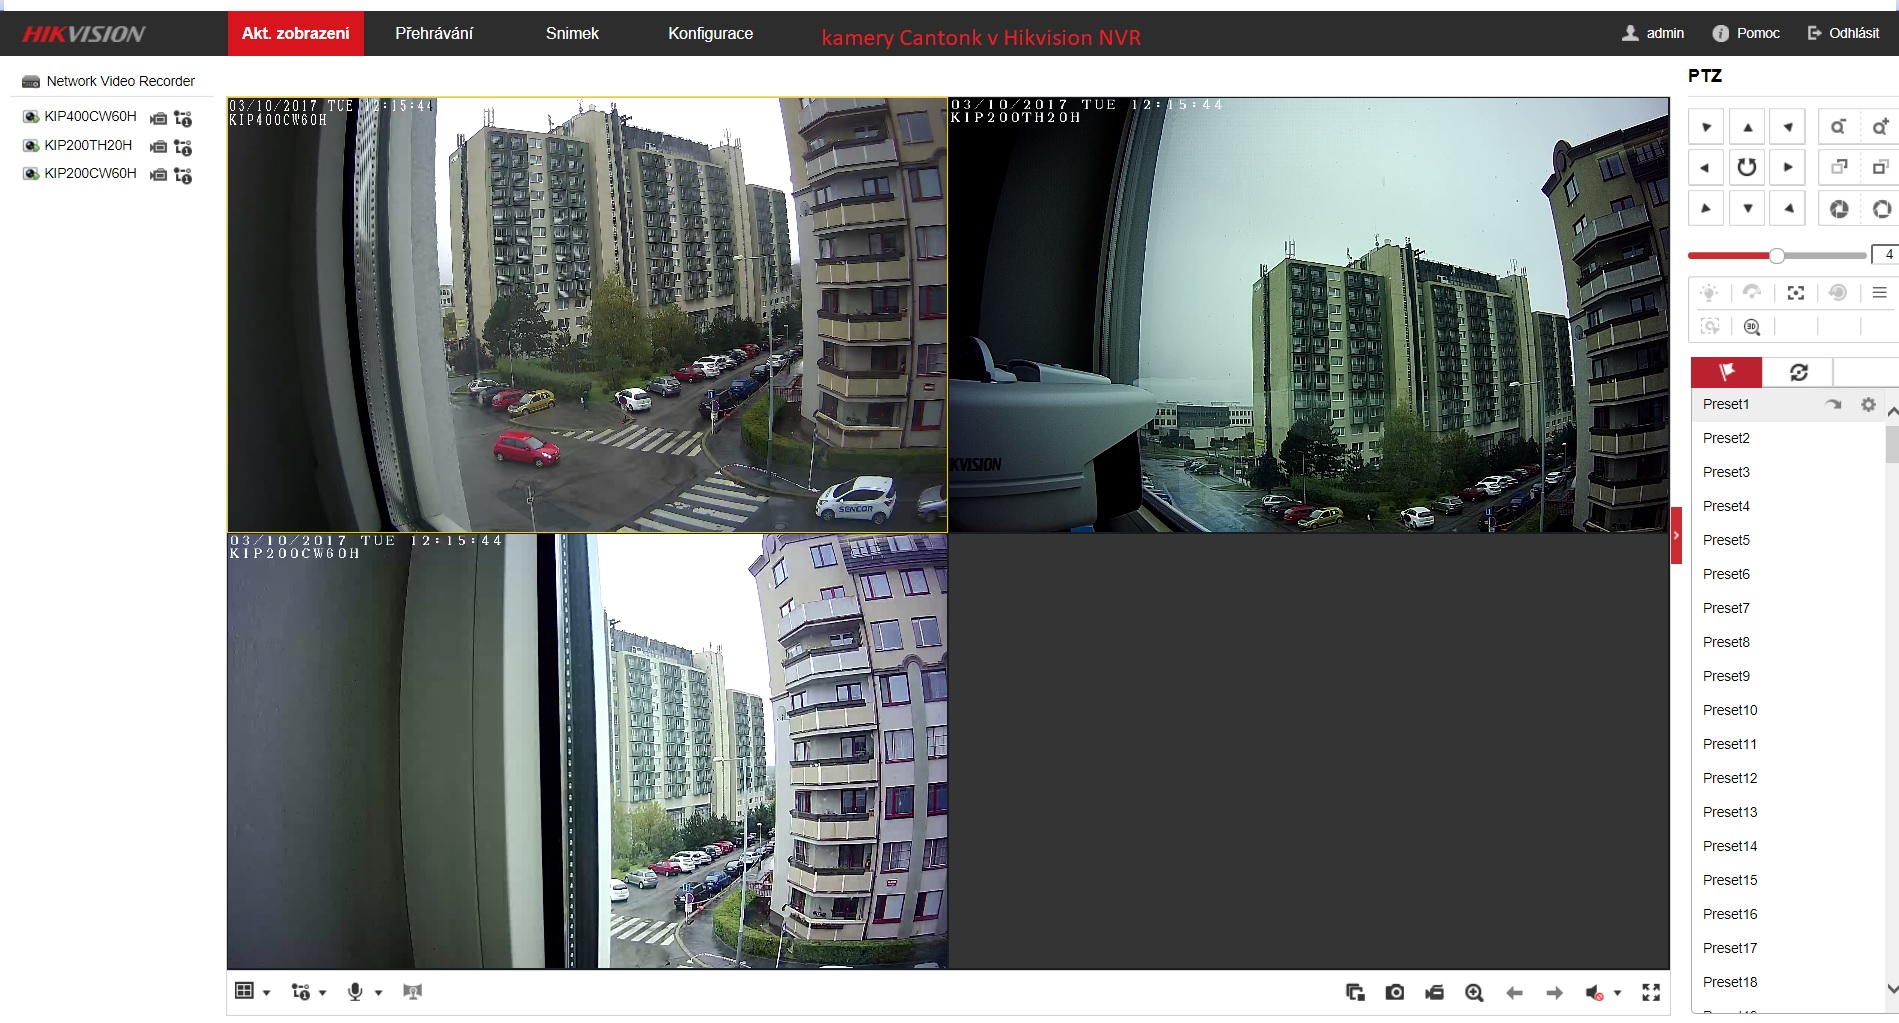The width and height of the screenshot is (1899, 1023).
Task: Enable manual tracking icon in PTZ panel
Action: (1709, 327)
